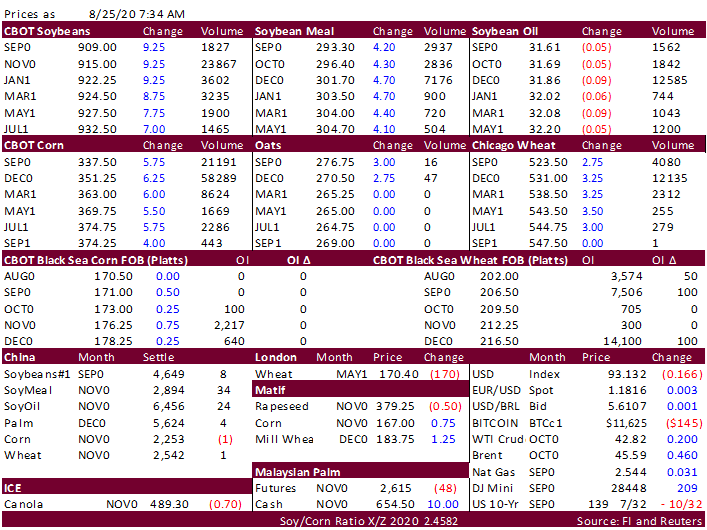Click the London section header
Viewport: 707px width, 530px height.
pyautogui.click(x=275, y=357)
